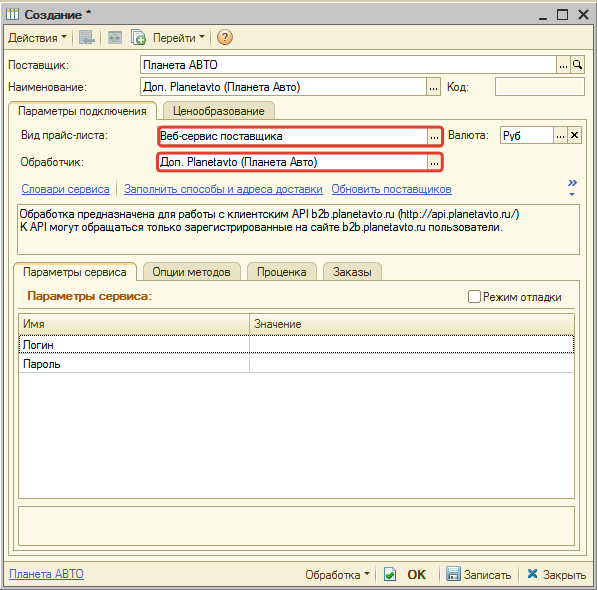Enable the Режим отладки checkbox
This screenshot has width=597, height=590.
pyautogui.click(x=474, y=297)
